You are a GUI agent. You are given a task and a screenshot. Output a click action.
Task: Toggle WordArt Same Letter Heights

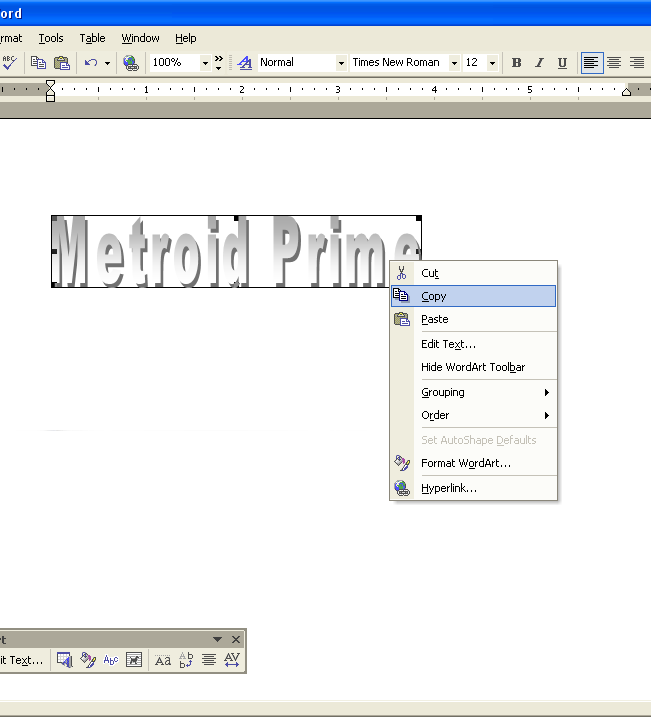(x=163, y=660)
